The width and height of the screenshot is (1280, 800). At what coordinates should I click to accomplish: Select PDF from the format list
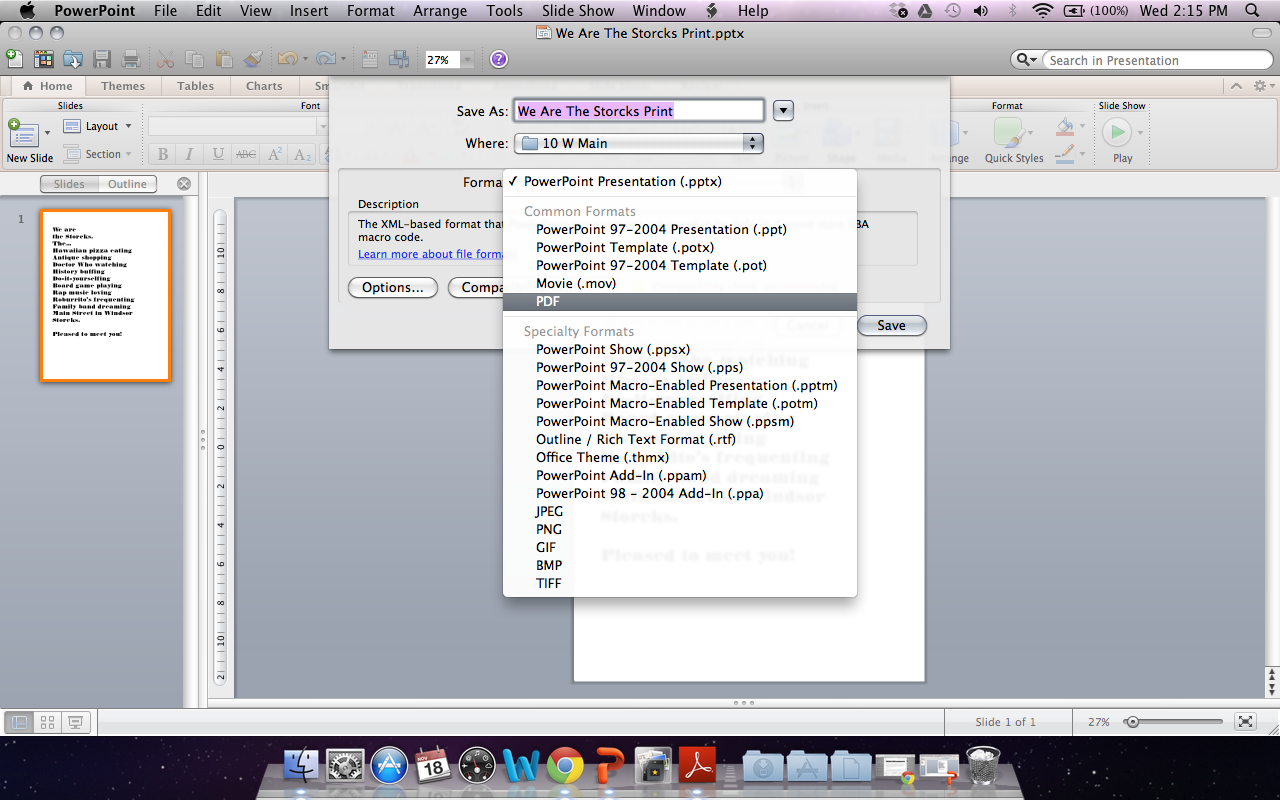[x=680, y=301]
